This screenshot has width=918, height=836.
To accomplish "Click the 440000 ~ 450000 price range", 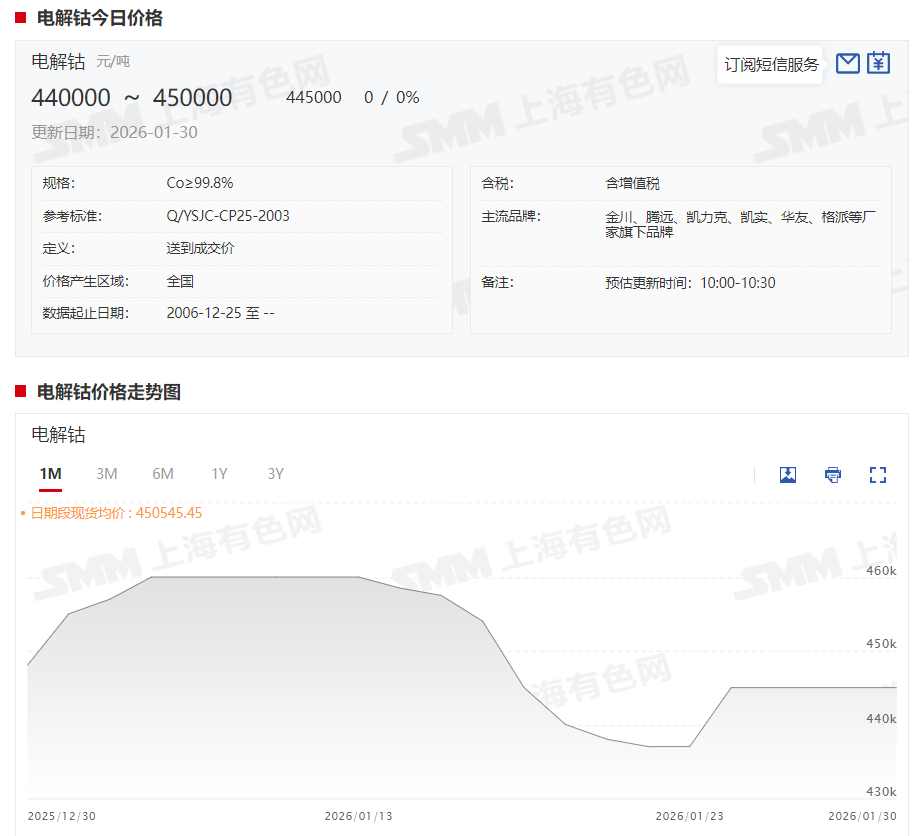I will coord(132,98).
